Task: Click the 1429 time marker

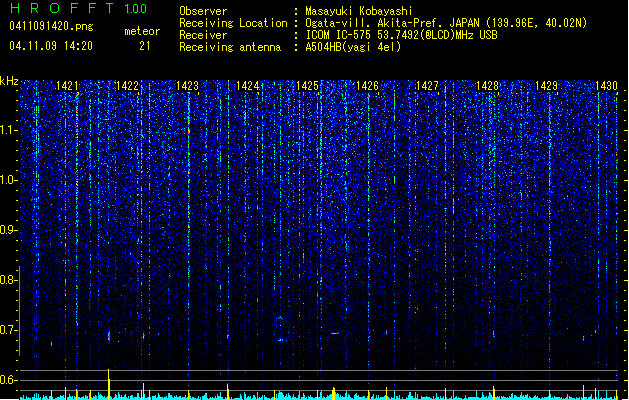Action: click(546, 86)
